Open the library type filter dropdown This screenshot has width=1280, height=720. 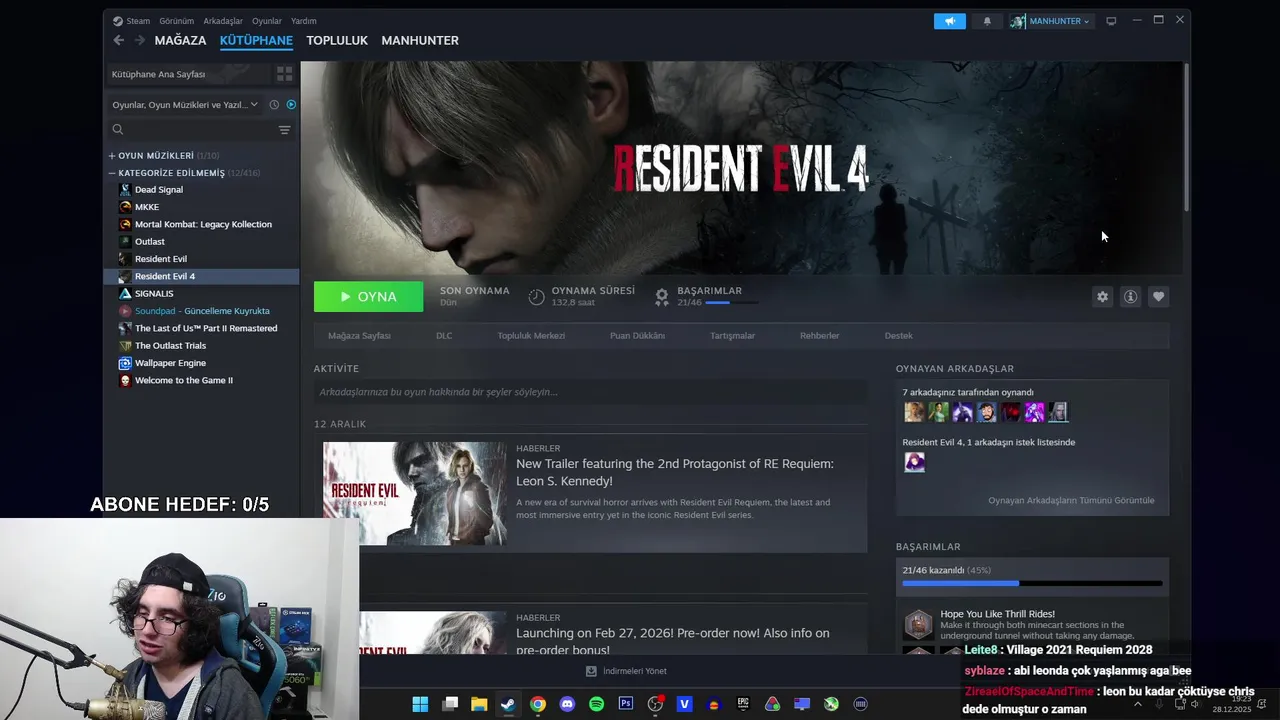[184, 105]
